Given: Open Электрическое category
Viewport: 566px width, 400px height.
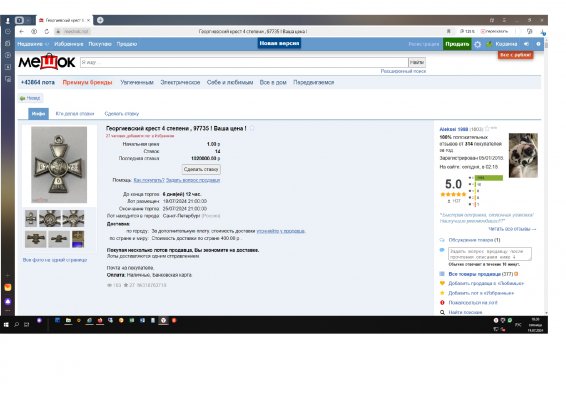Looking at the screenshot, I should (180, 82).
